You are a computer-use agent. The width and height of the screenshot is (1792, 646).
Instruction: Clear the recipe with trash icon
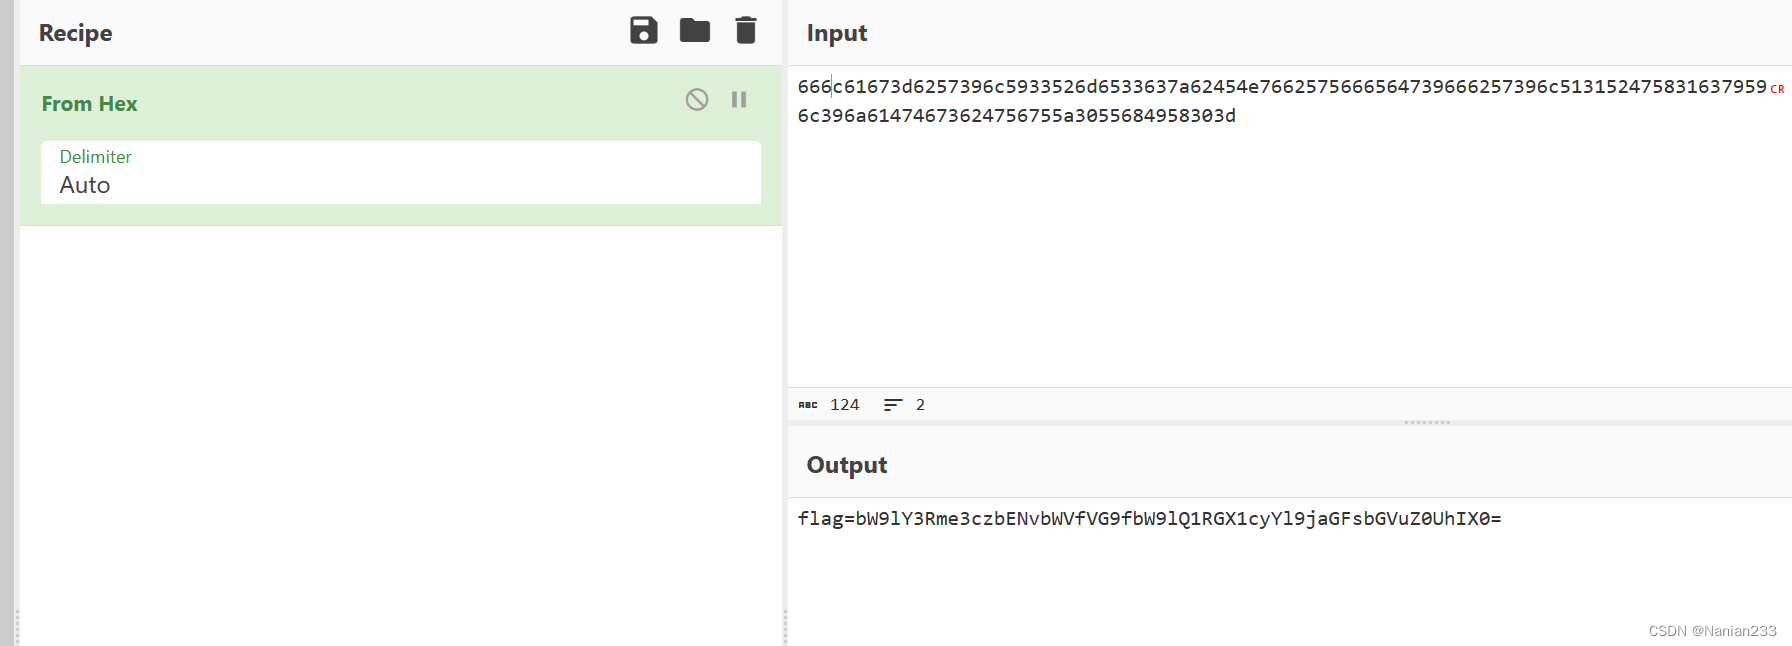coord(746,31)
